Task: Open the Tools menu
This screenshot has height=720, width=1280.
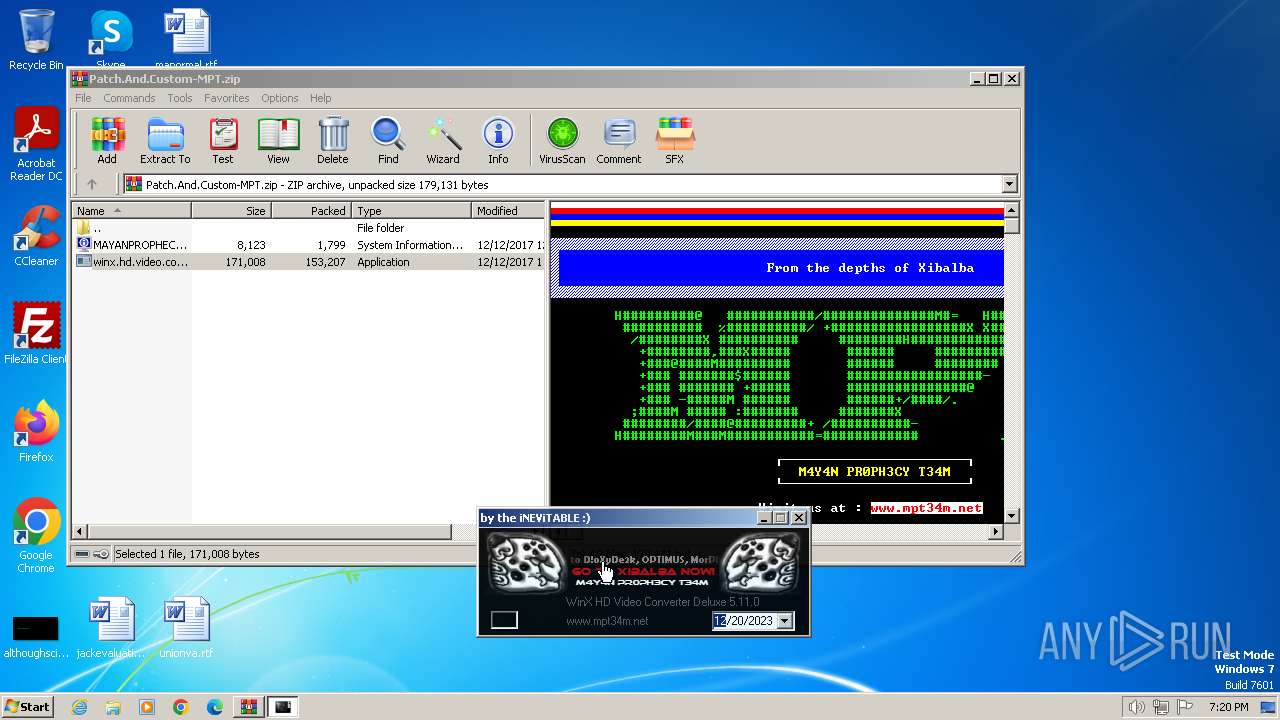Action: (x=180, y=98)
